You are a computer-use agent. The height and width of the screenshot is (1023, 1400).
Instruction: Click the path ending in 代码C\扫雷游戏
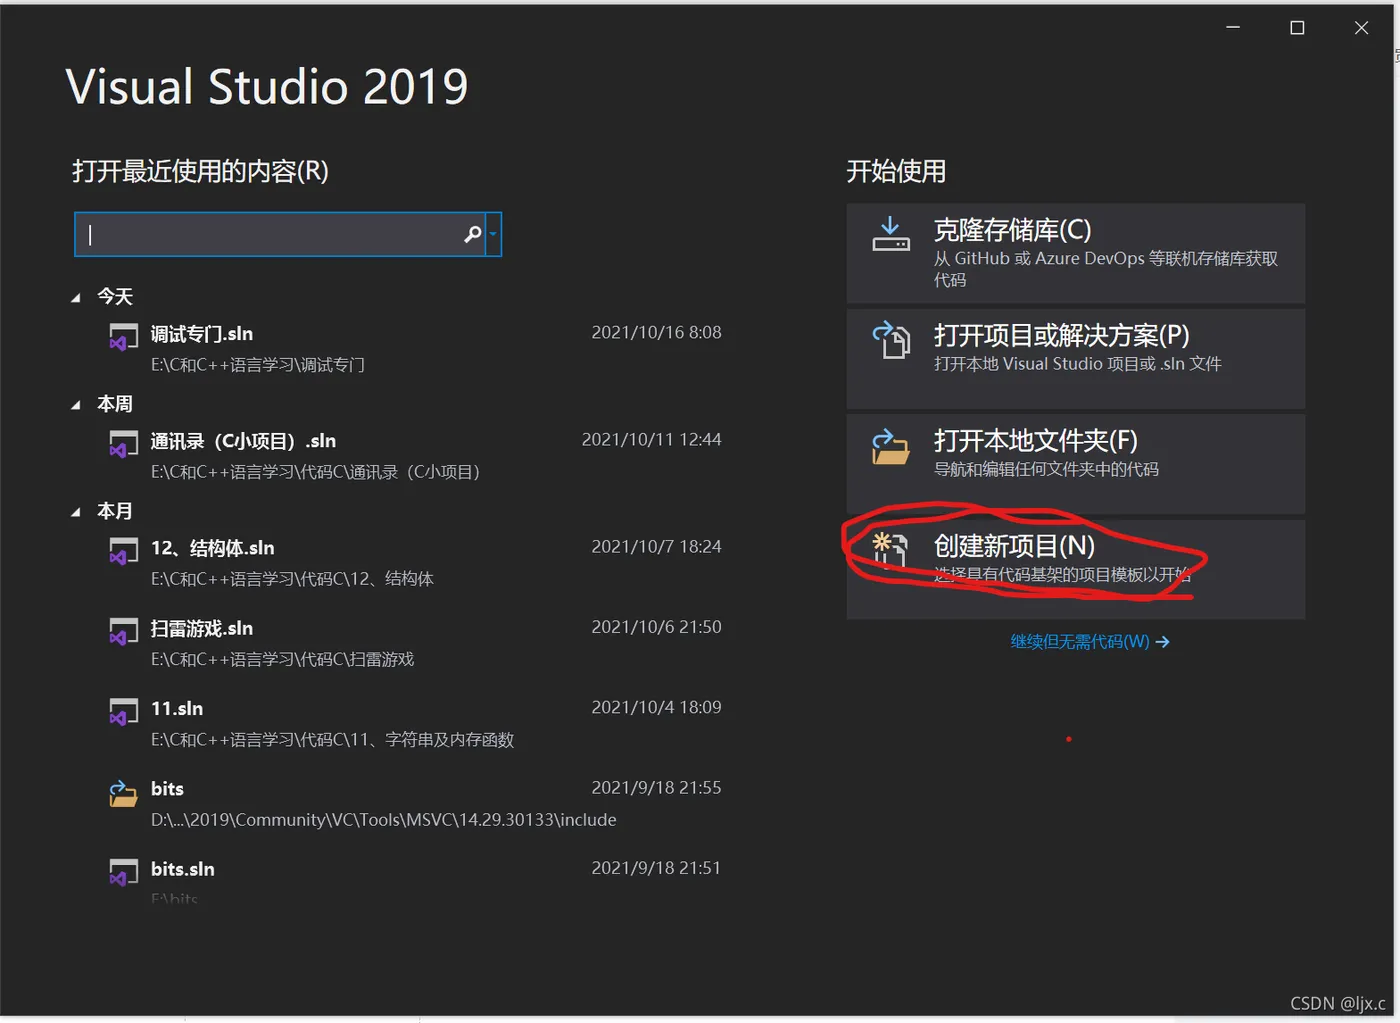(x=282, y=659)
